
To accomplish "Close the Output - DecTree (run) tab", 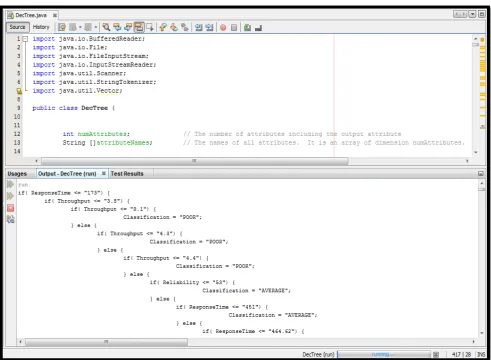I will click(x=104, y=173).
